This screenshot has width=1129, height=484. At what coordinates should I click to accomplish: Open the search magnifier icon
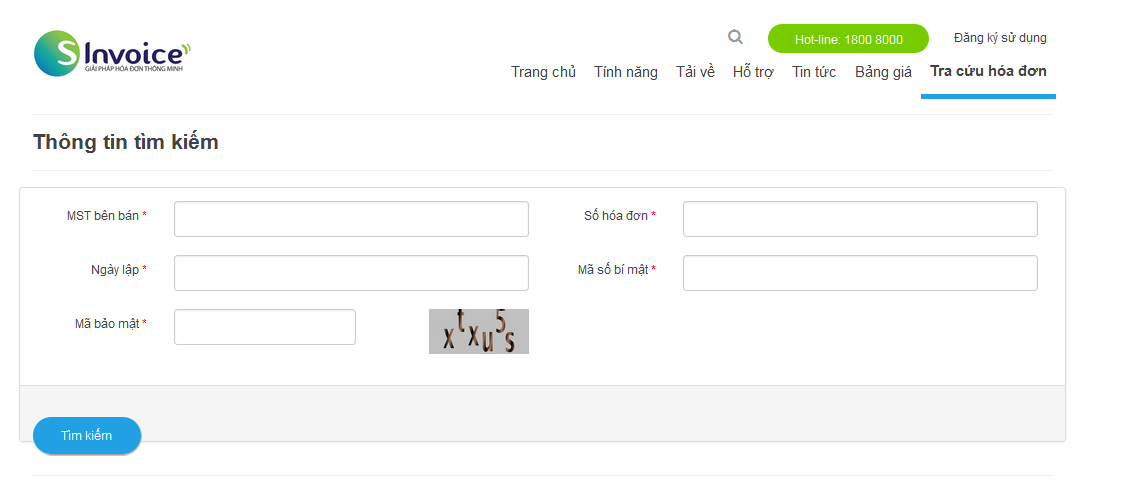point(736,38)
